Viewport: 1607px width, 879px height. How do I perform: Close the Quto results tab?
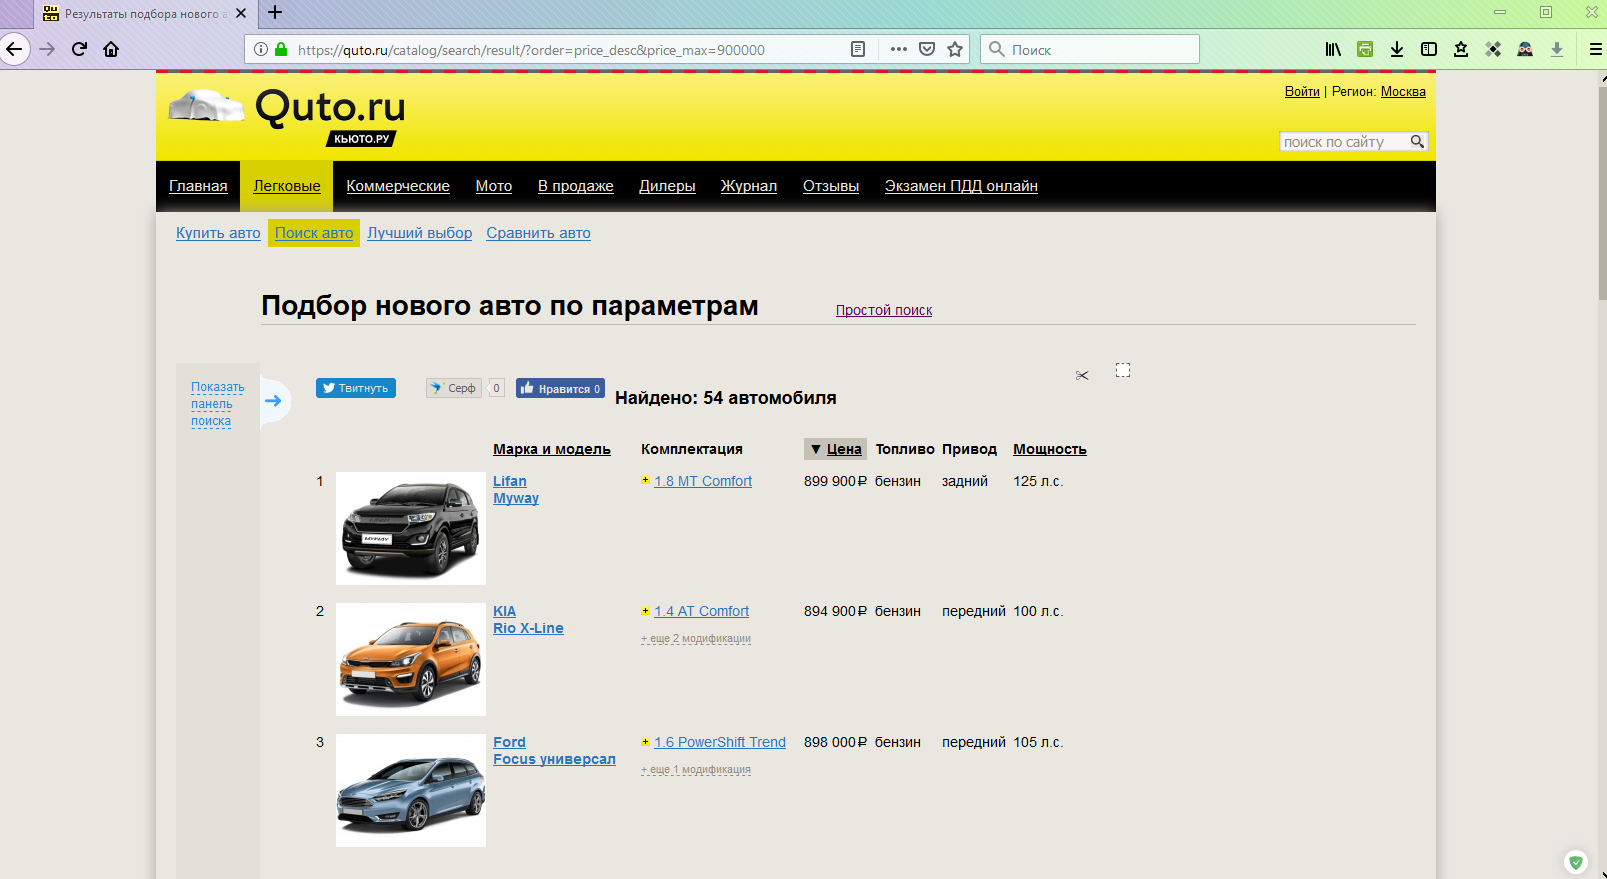[x=240, y=13]
